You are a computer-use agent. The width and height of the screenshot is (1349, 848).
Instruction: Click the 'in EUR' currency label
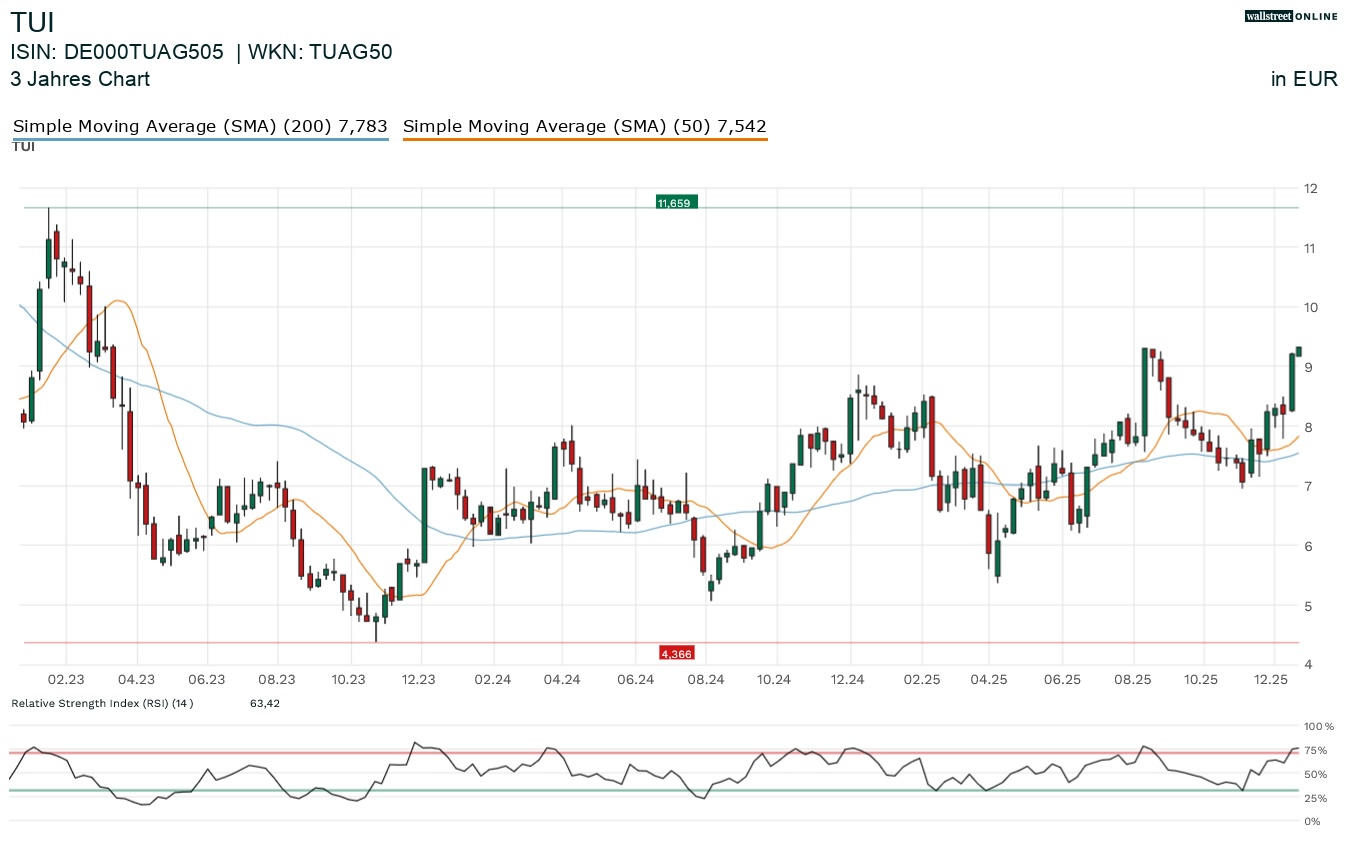[1304, 79]
